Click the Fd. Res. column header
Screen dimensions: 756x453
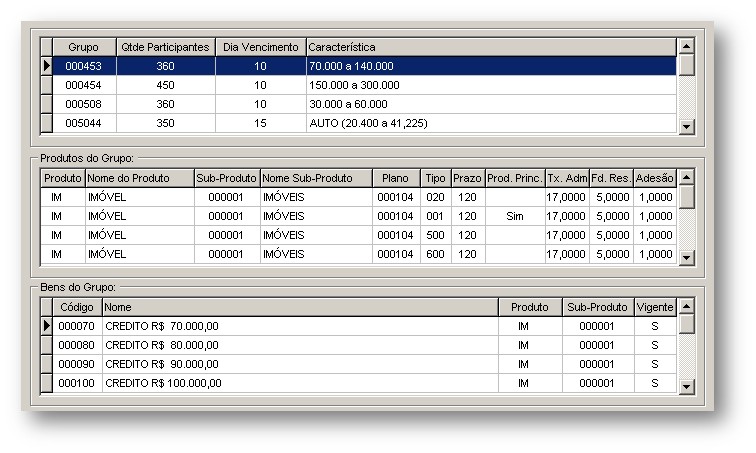pyautogui.click(x=611, y=178)
